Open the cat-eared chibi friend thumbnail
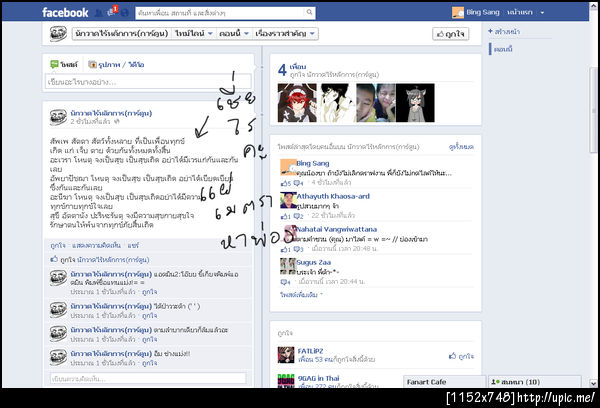Image resolution: width=600 pixels, height=408 pixels. [415, 103]
